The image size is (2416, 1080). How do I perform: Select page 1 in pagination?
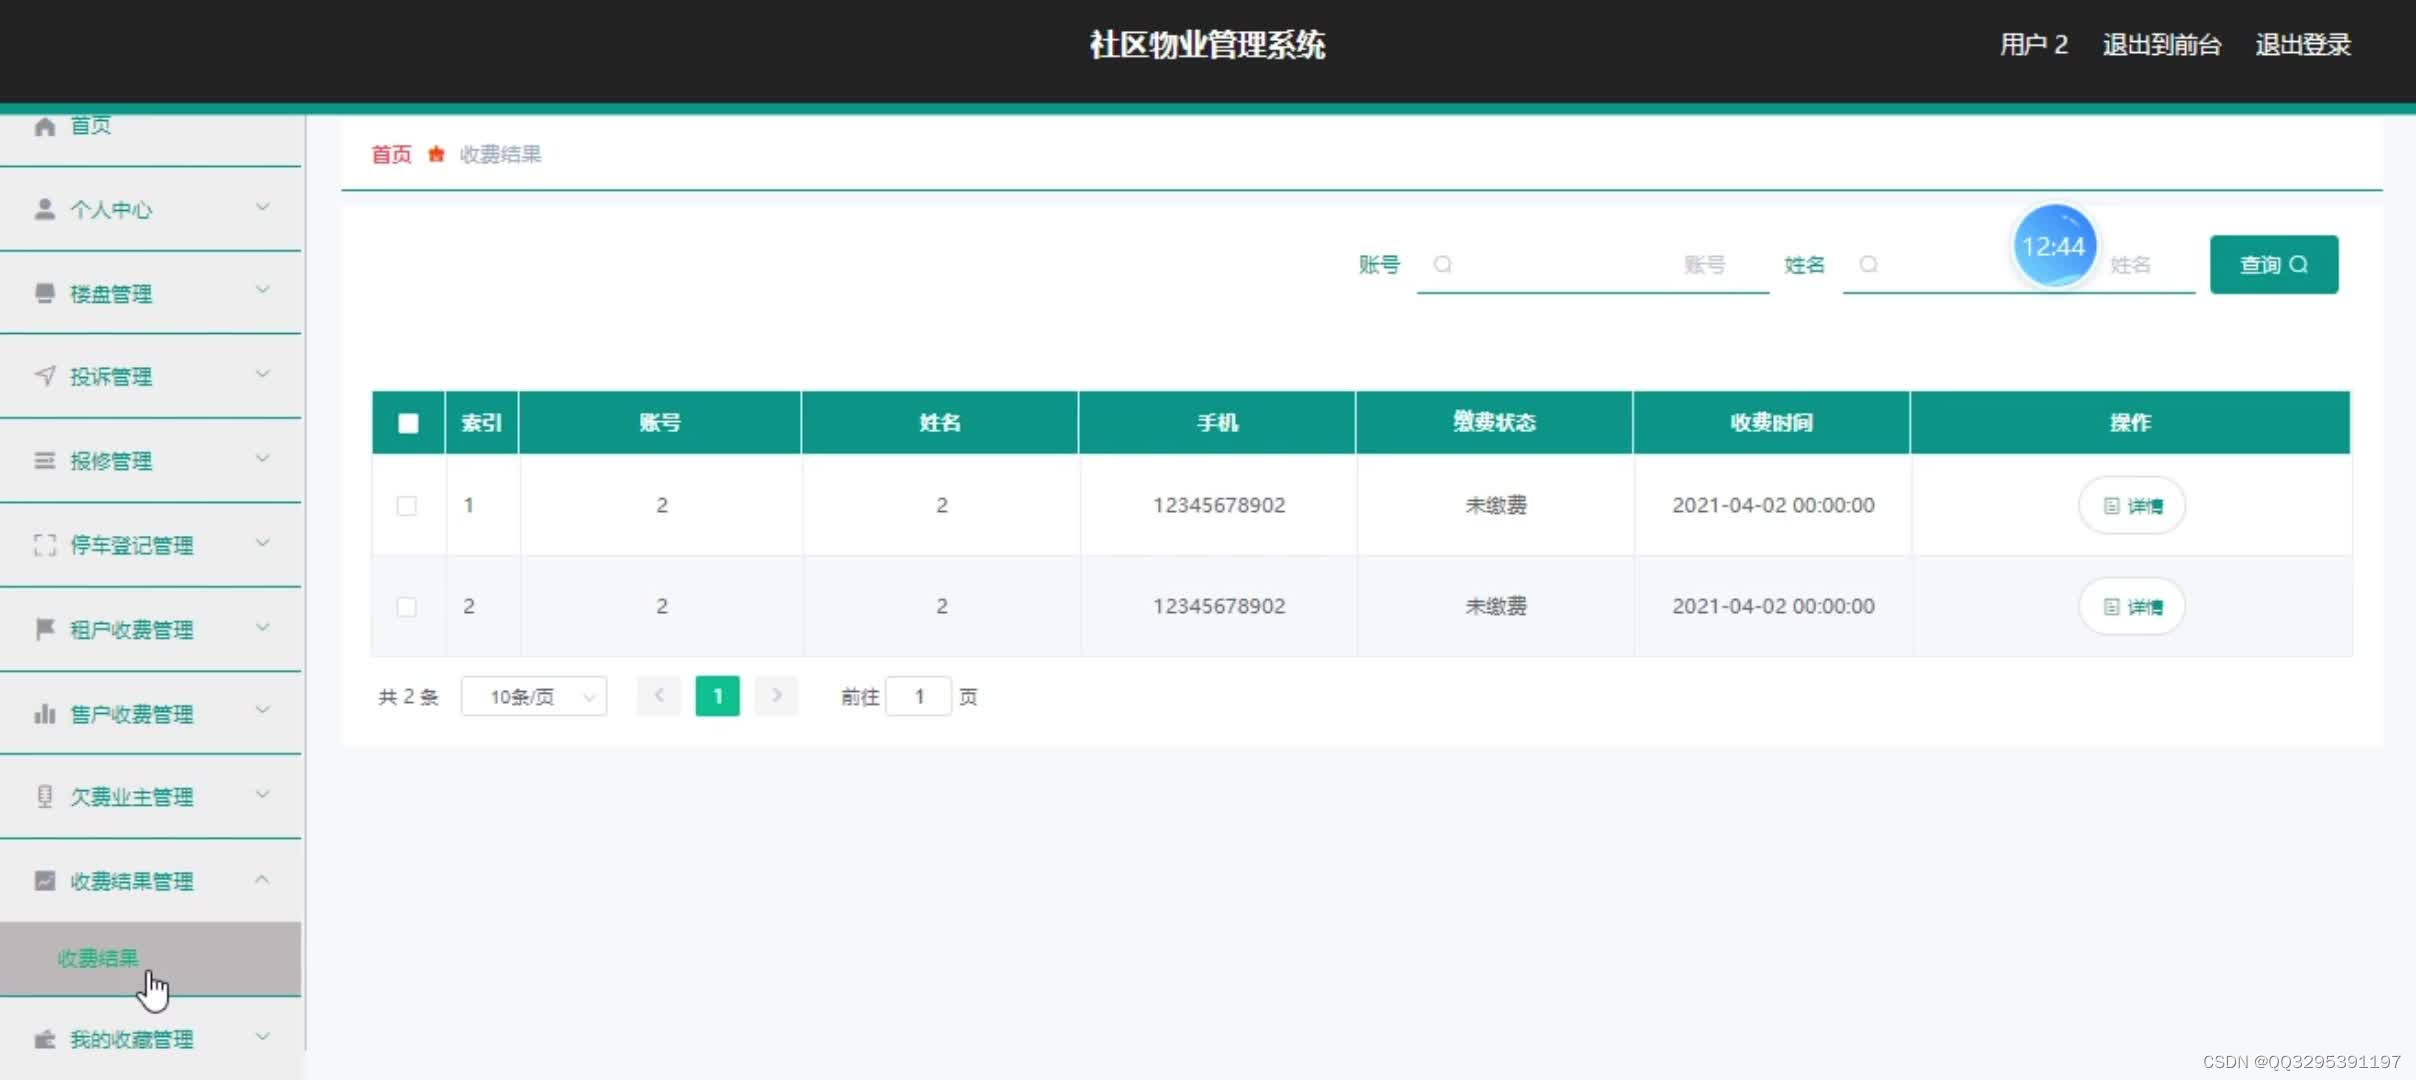click(717, 696)
